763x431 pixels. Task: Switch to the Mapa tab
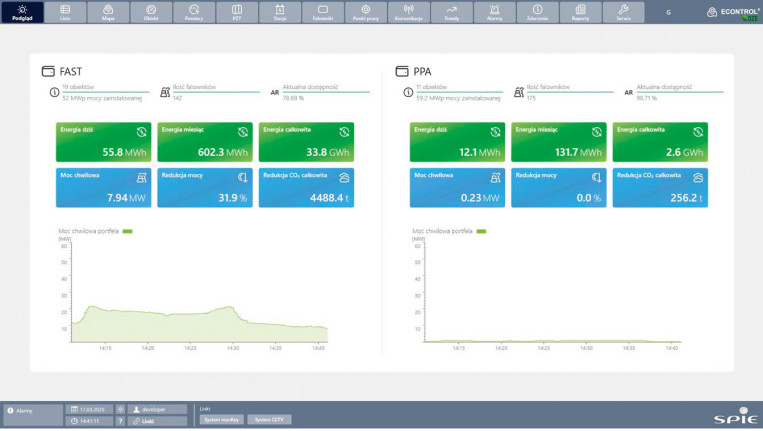[108, 12]
